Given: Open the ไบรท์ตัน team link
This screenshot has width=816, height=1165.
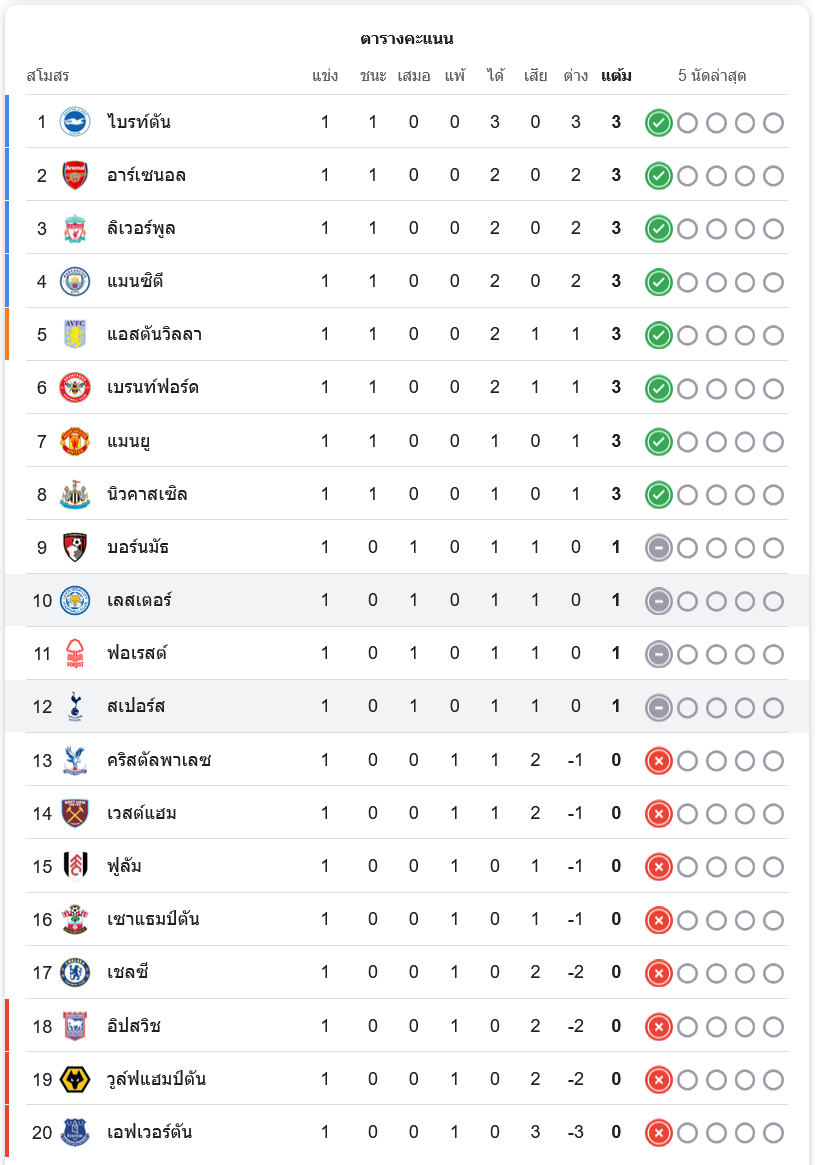Looking at the screenshot, I should 139,122.
